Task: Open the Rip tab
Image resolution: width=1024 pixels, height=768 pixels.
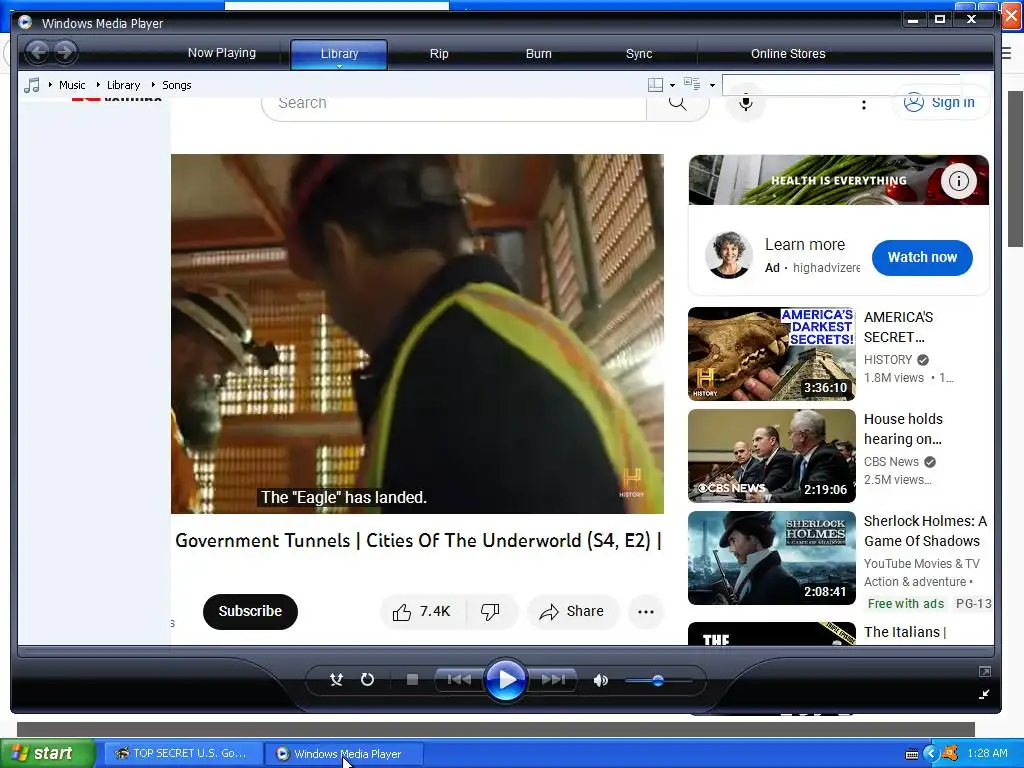Action: pyautogui.click(x=439, y=54)
